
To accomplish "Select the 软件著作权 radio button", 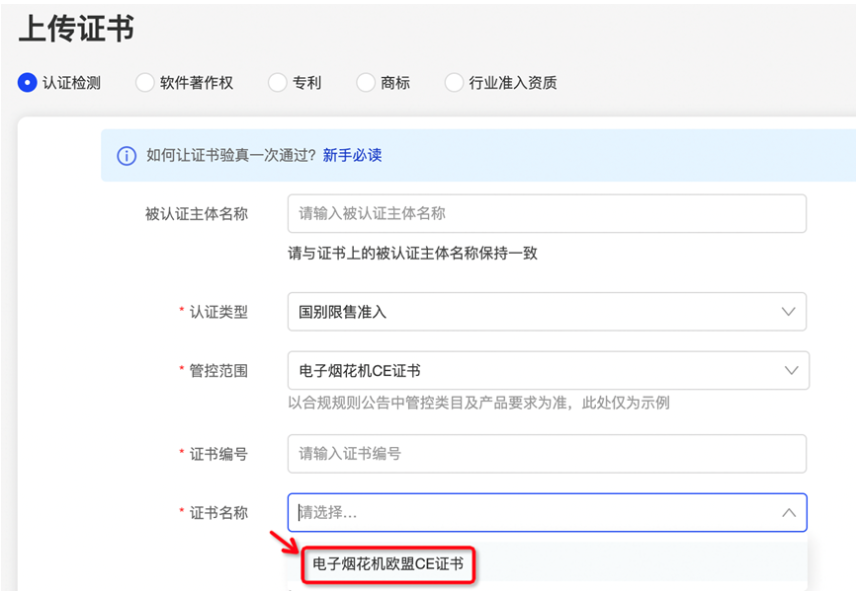I will click(x=145, y=83).
